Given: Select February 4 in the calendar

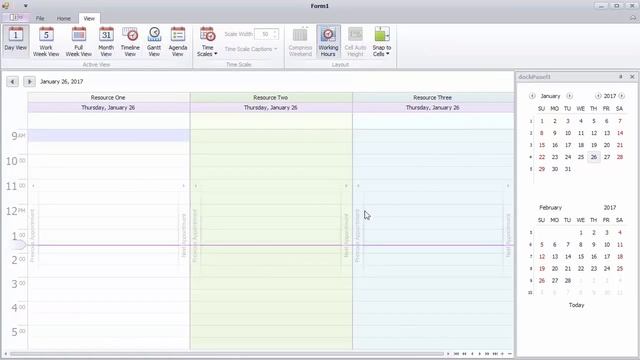Looking at the screenshot, I should (620, 233).
